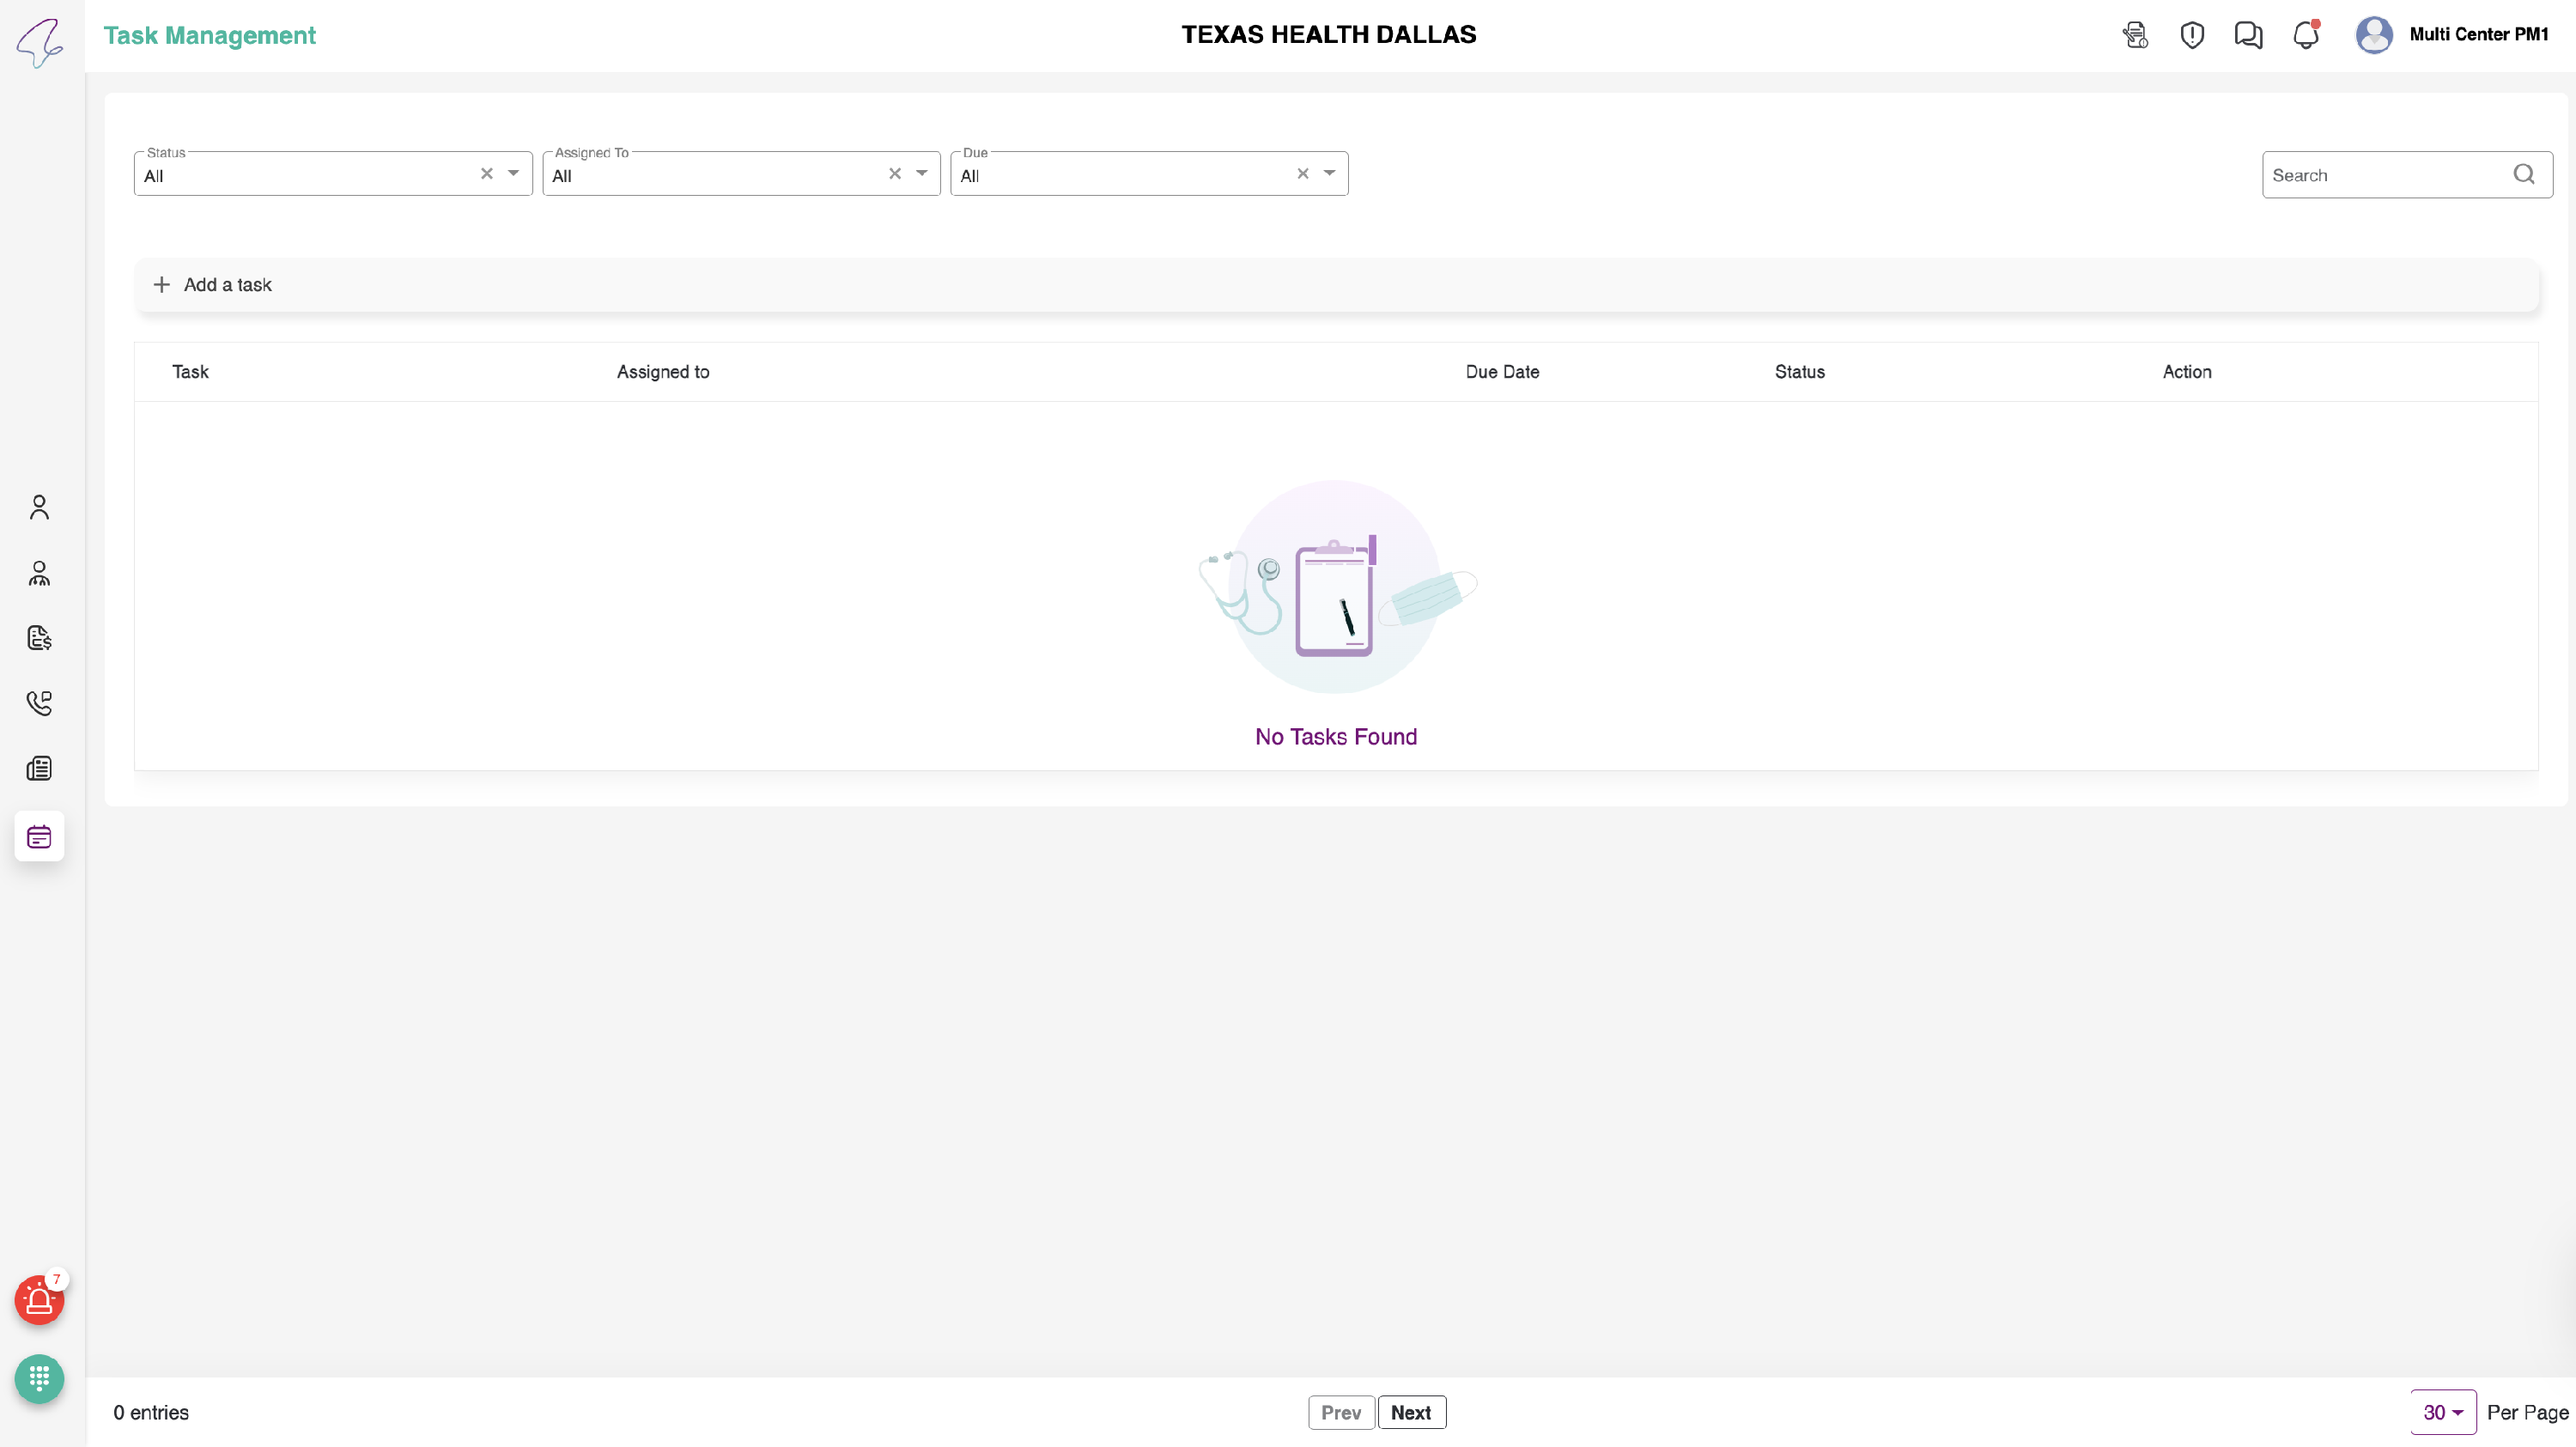This screenshot has height=1447, width=2576.
Task: Open the chat messages icon
Action: 2248,35
